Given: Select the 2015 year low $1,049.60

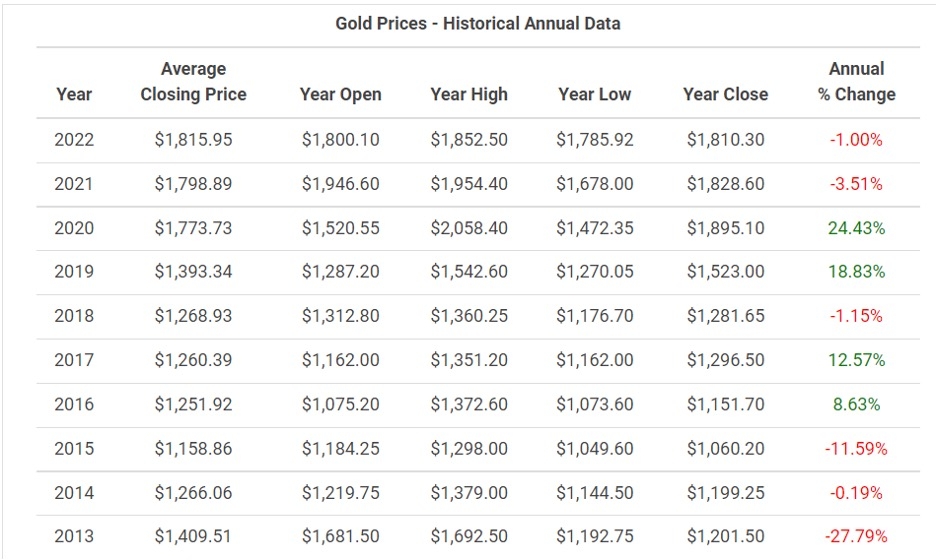Looking at the screenshot, I should pyautogui.click(x=595, y=448).
